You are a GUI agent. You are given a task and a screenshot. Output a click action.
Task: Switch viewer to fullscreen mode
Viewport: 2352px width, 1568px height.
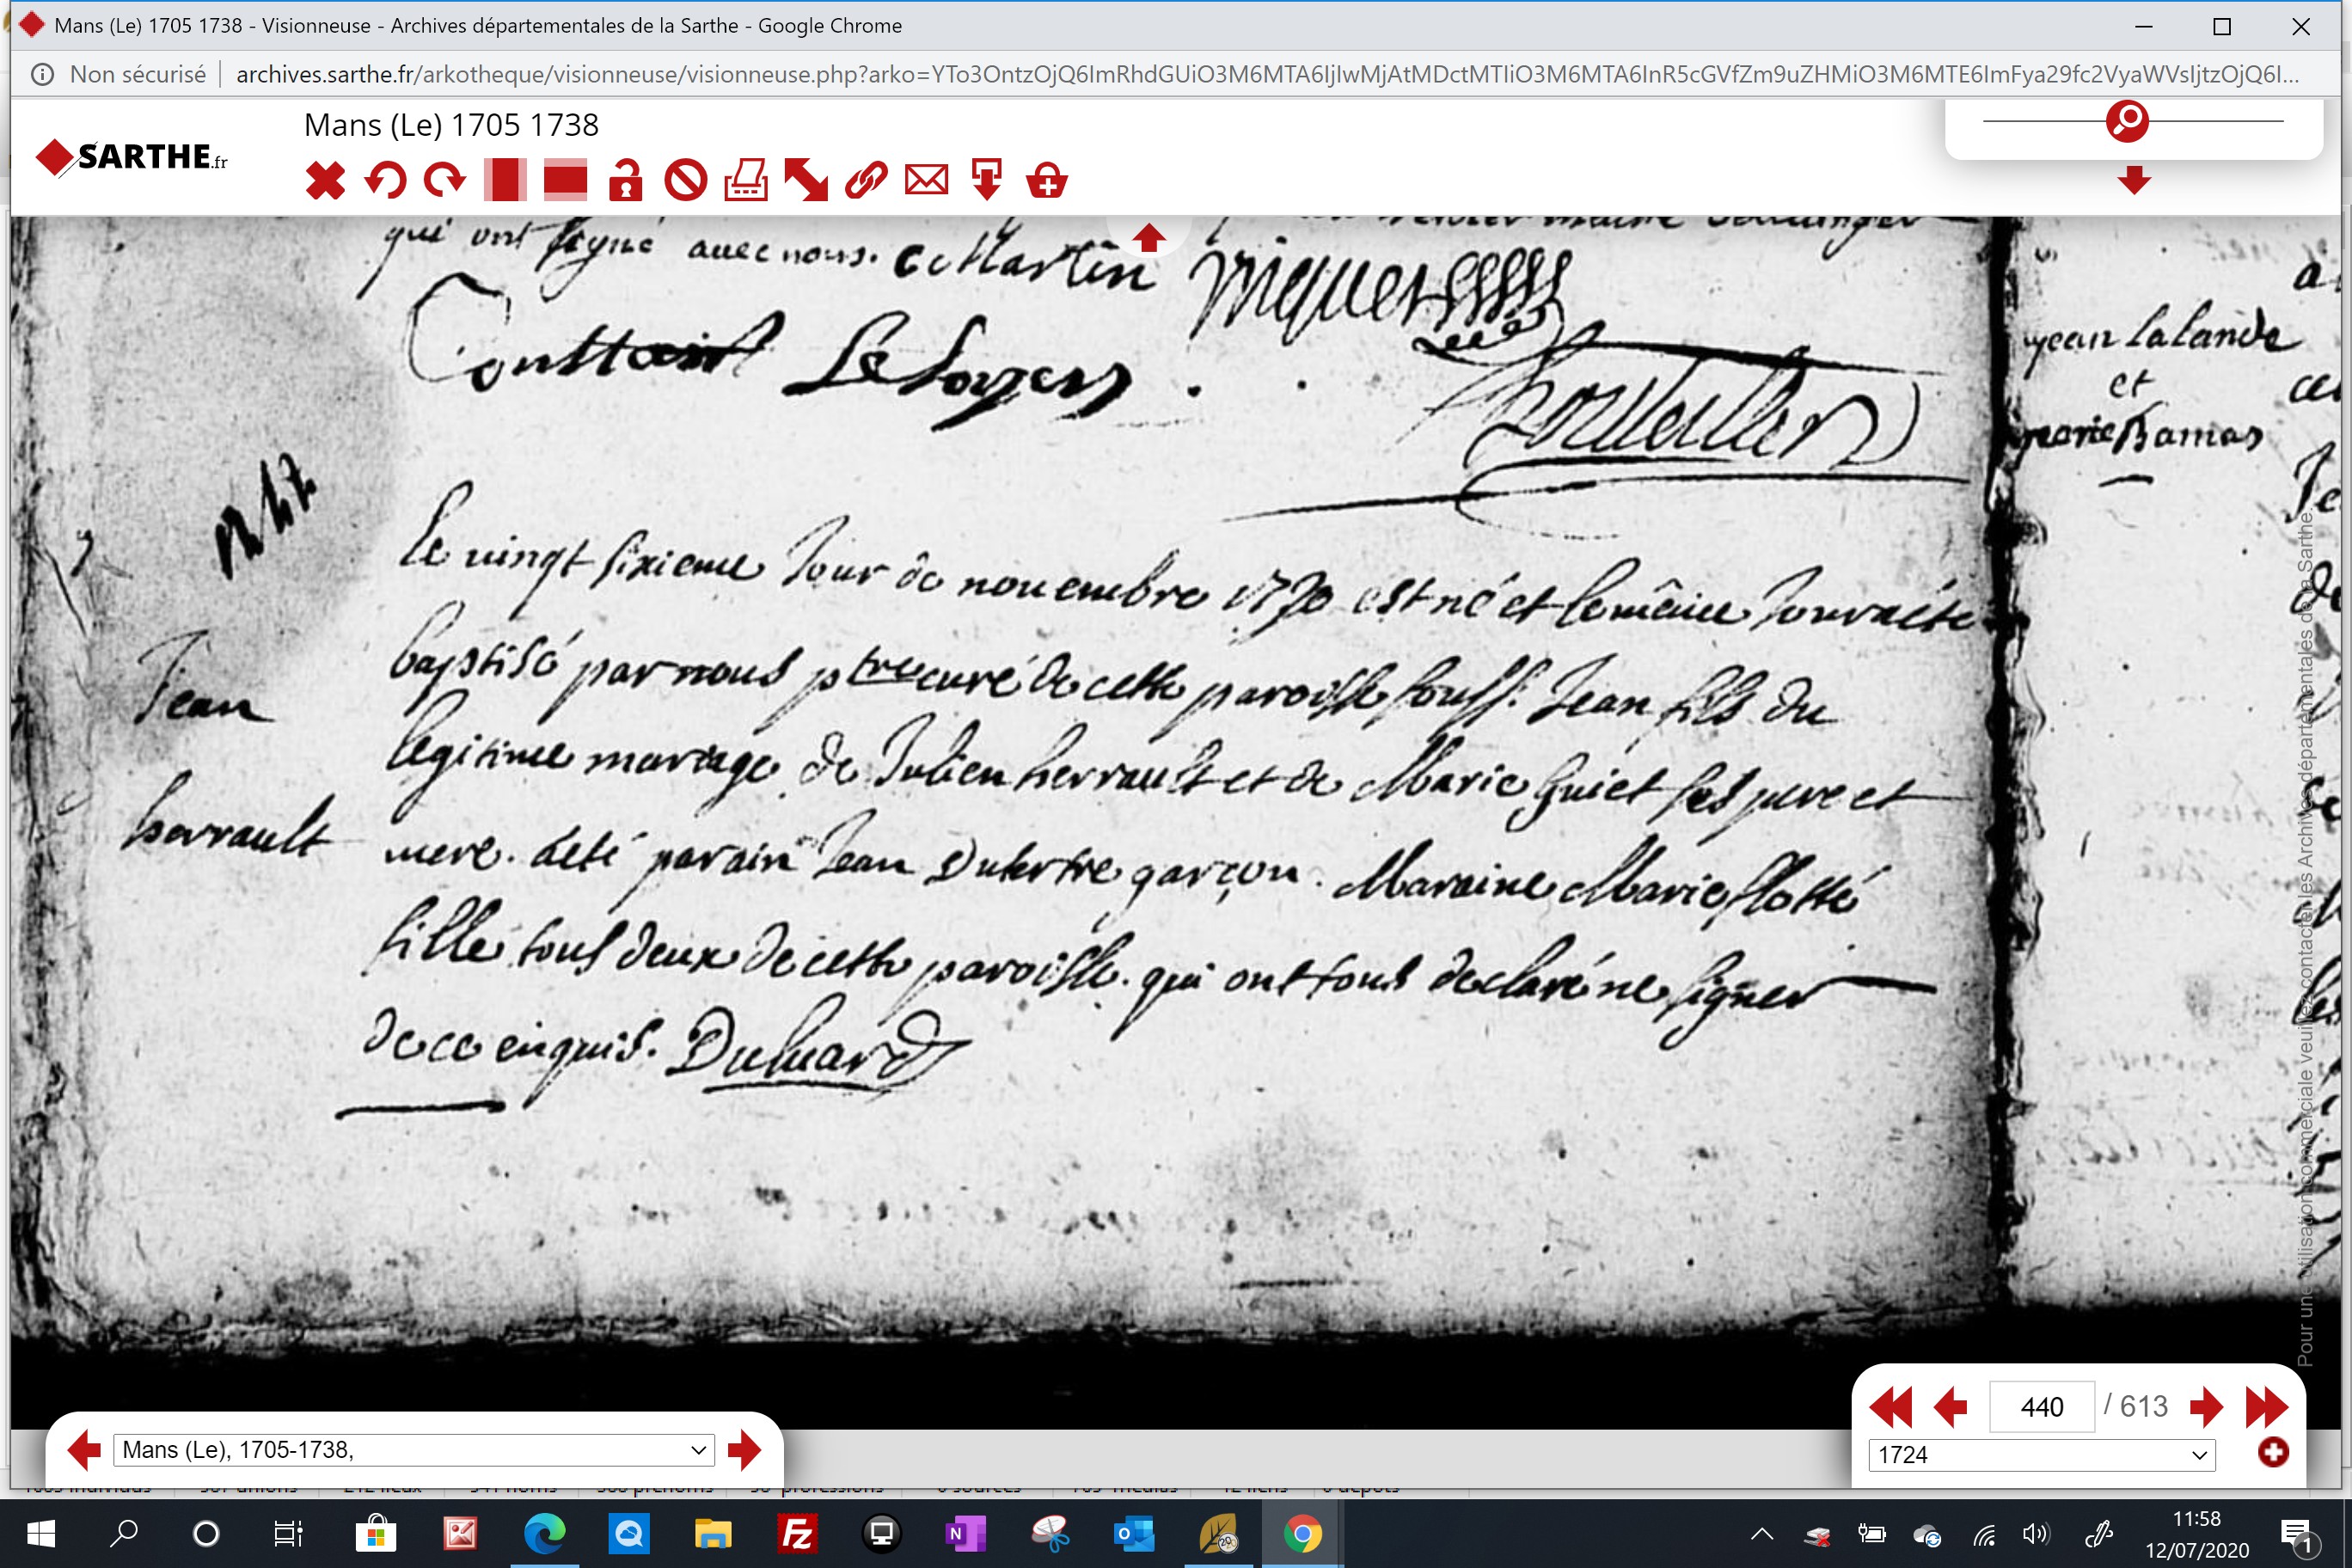coord(806,181)
